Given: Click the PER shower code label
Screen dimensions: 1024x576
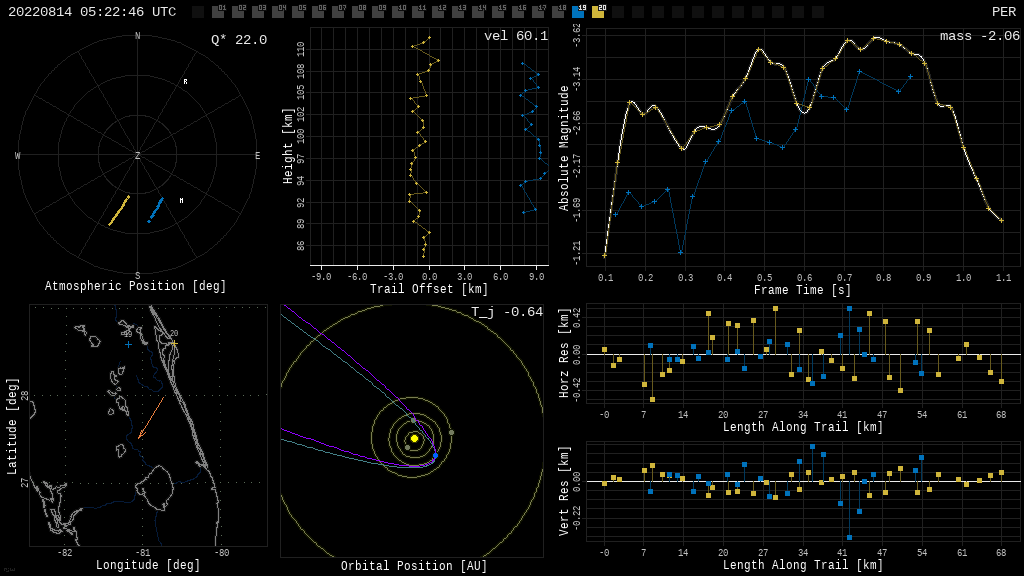Looking at the screenshot, I should [x=1004, y=12].
